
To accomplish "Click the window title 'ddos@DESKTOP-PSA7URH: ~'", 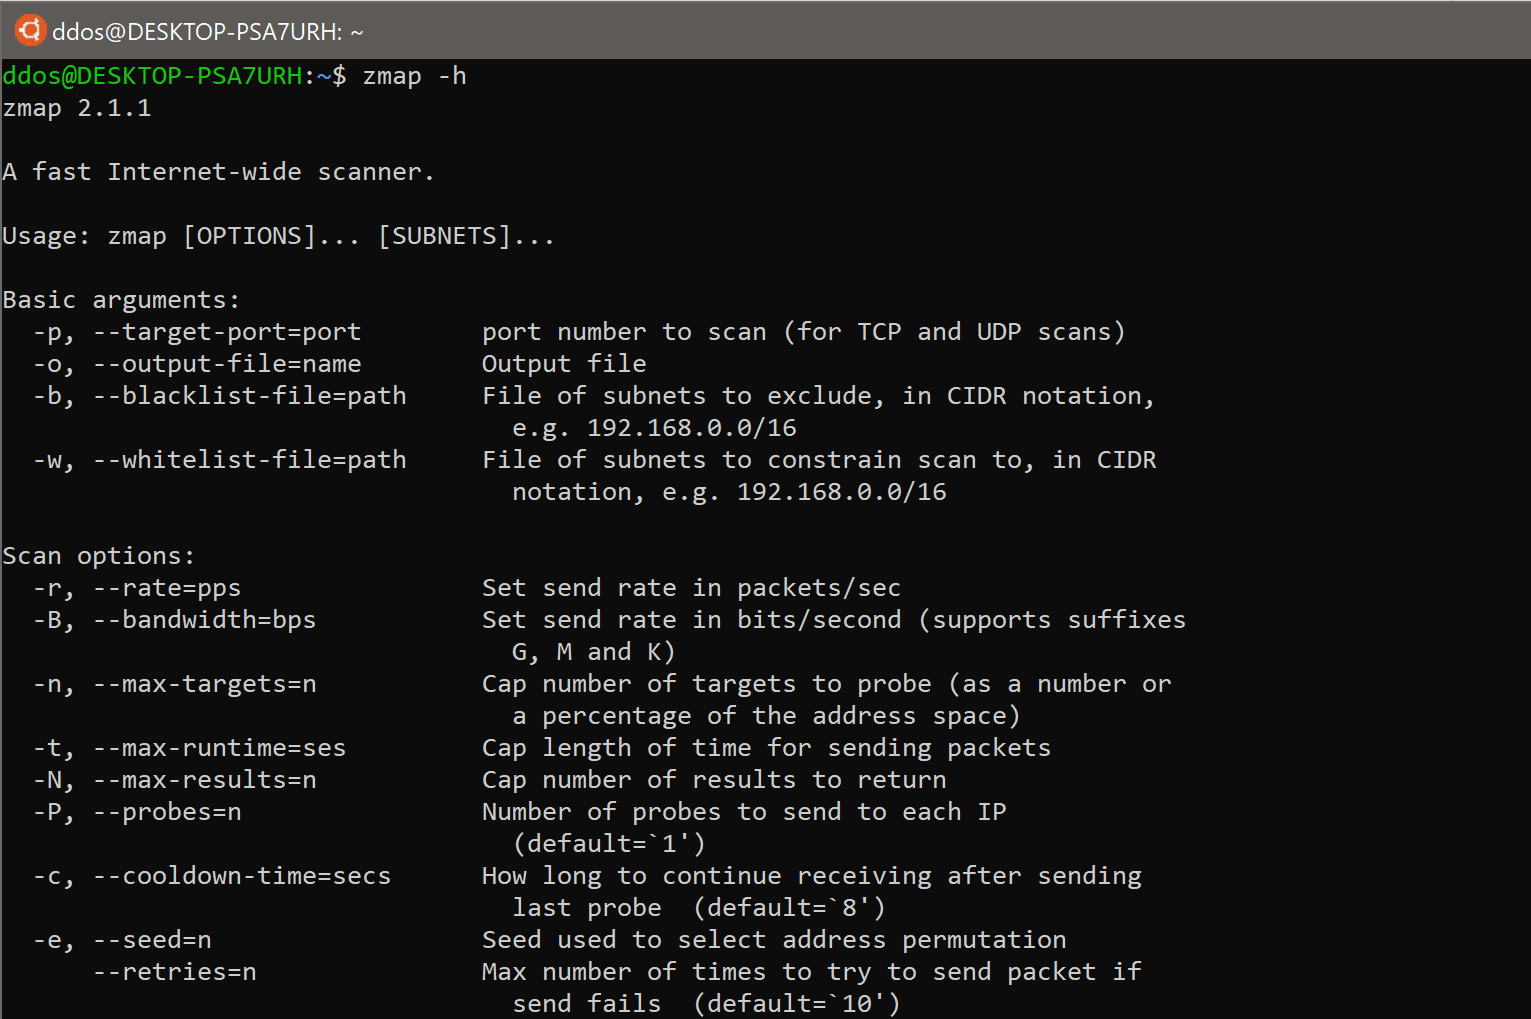I will point(208,32).
